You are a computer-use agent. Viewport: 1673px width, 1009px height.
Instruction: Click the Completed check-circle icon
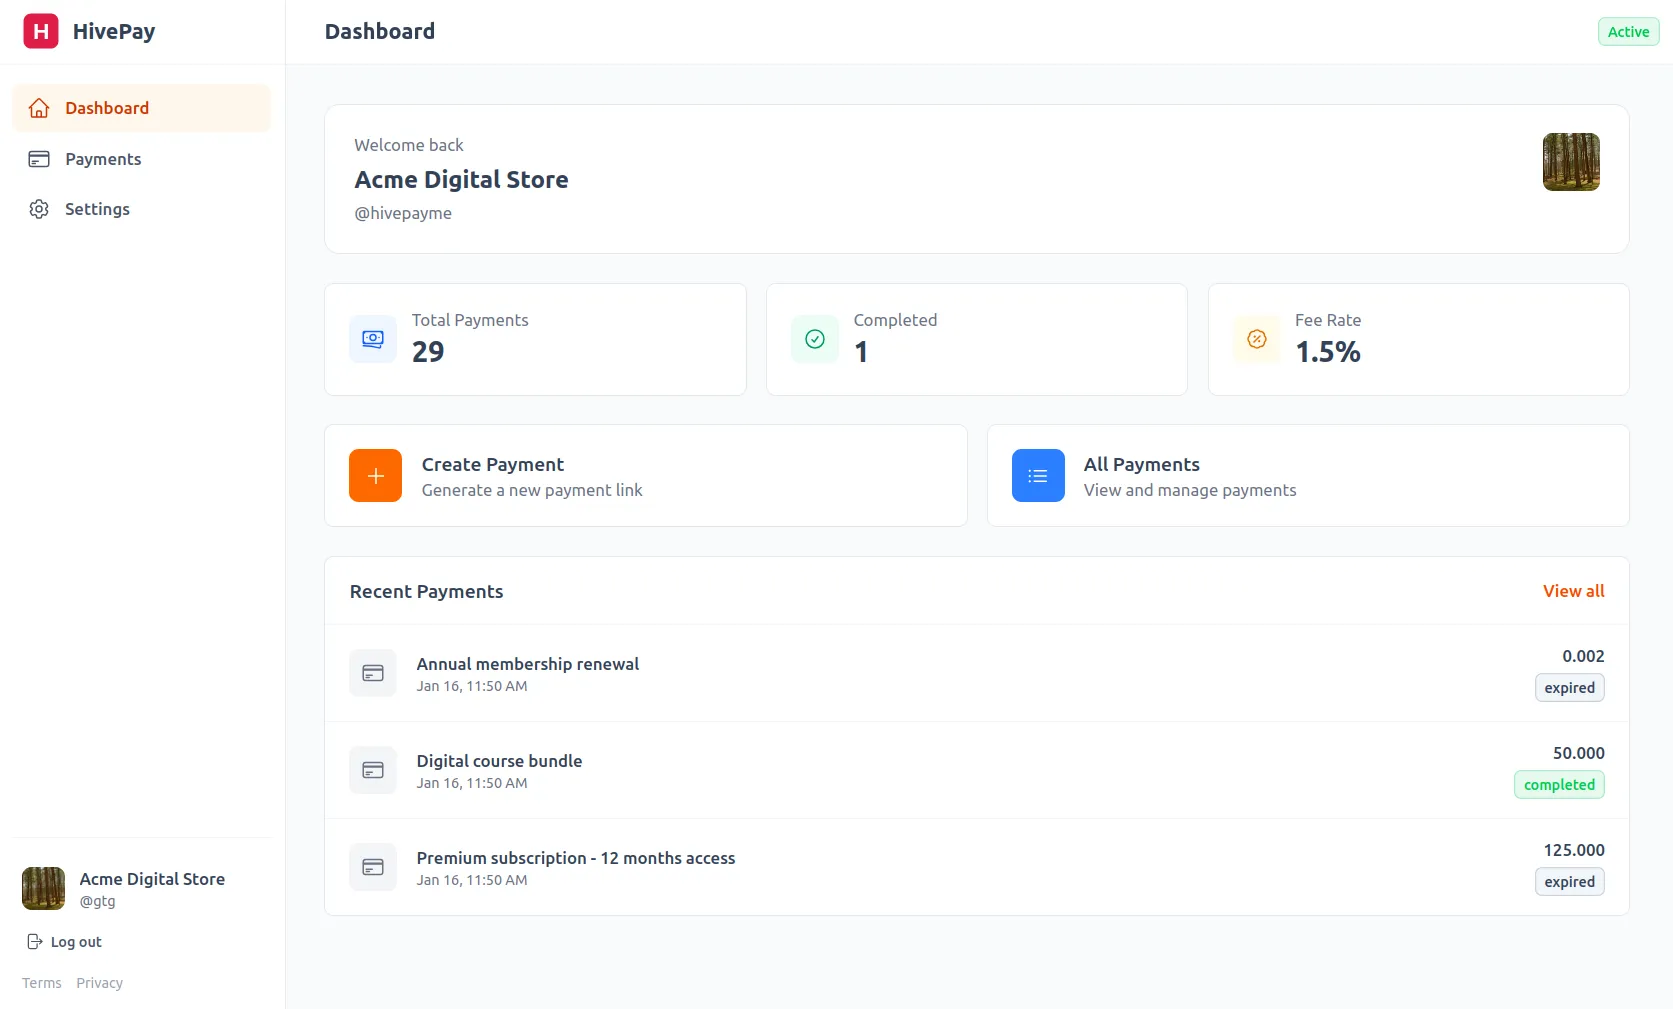[x=814, y=339]
